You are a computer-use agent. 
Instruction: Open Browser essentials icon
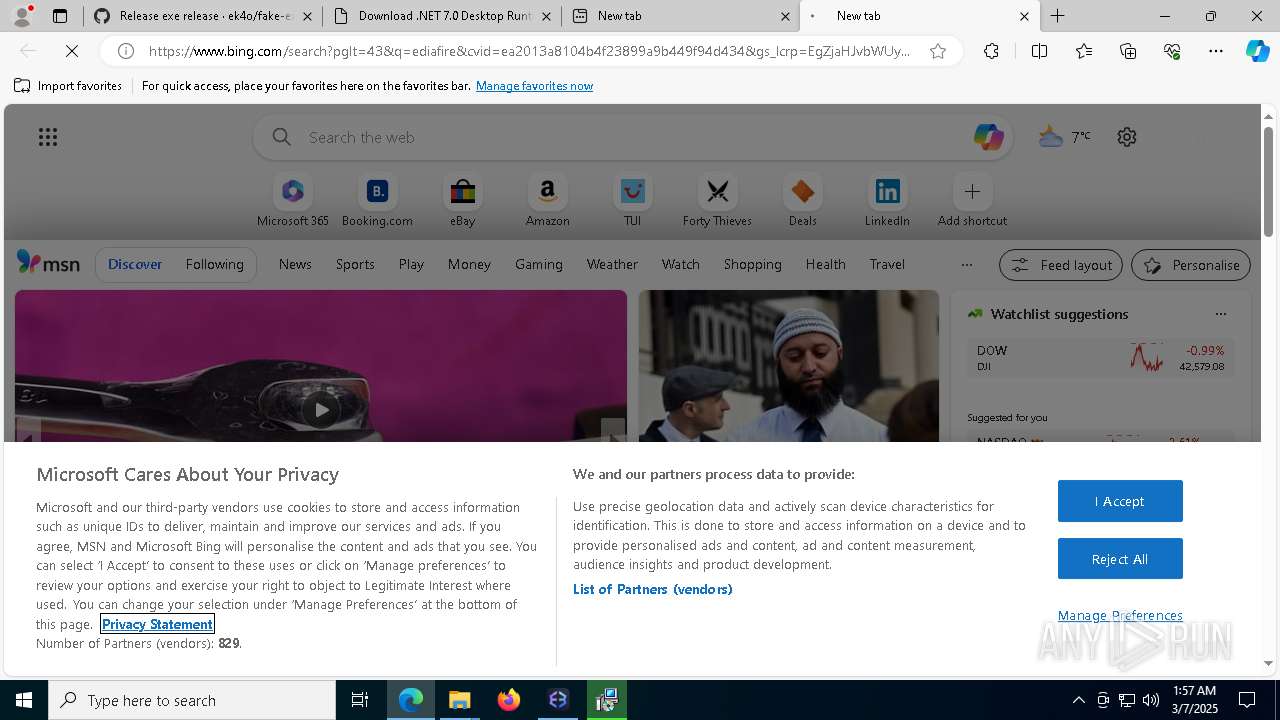1172,51
